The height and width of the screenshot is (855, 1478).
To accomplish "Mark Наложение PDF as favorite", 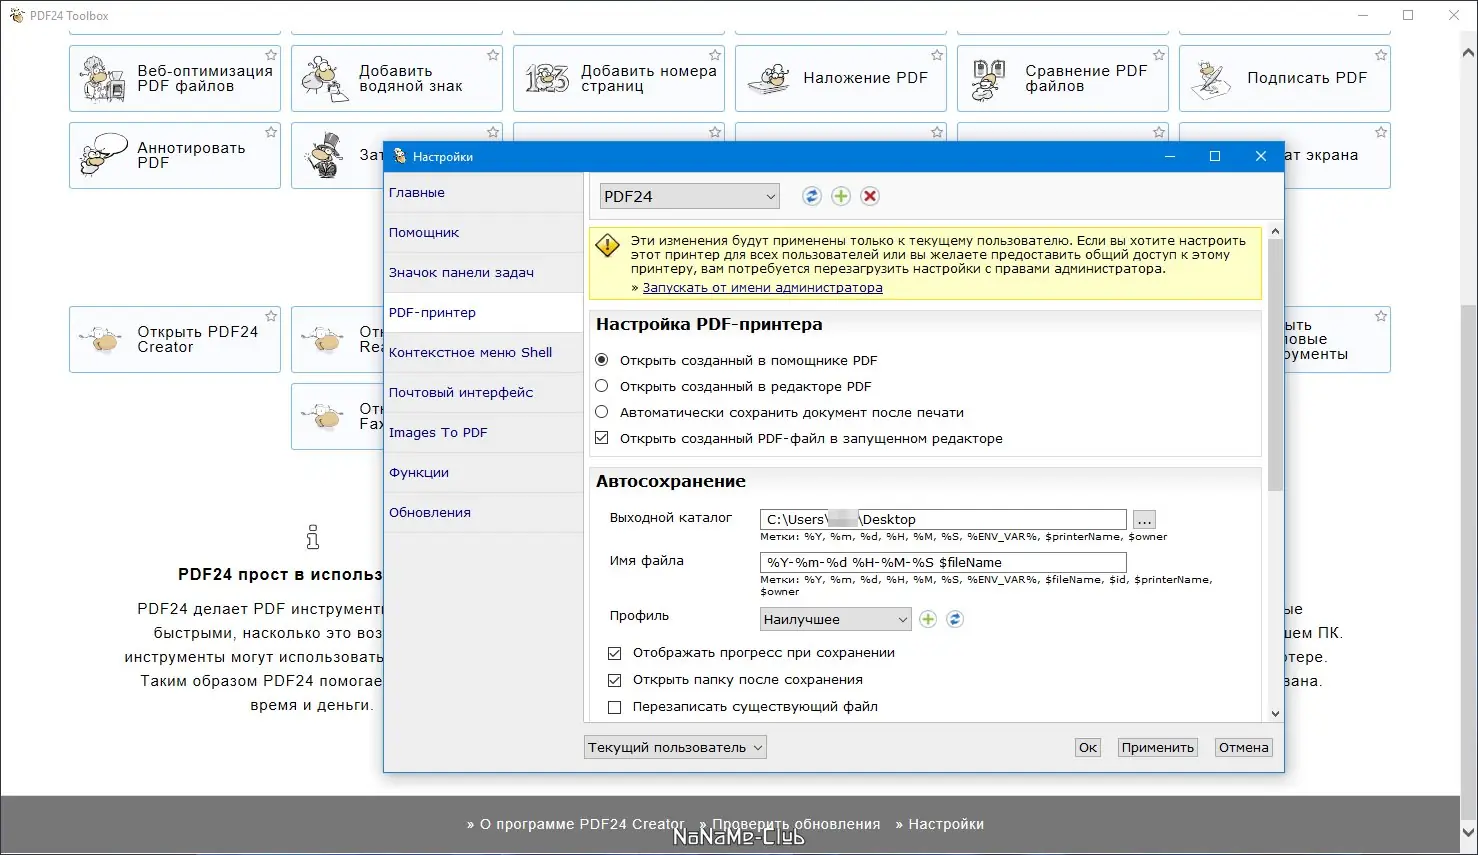I will point(937,55).
